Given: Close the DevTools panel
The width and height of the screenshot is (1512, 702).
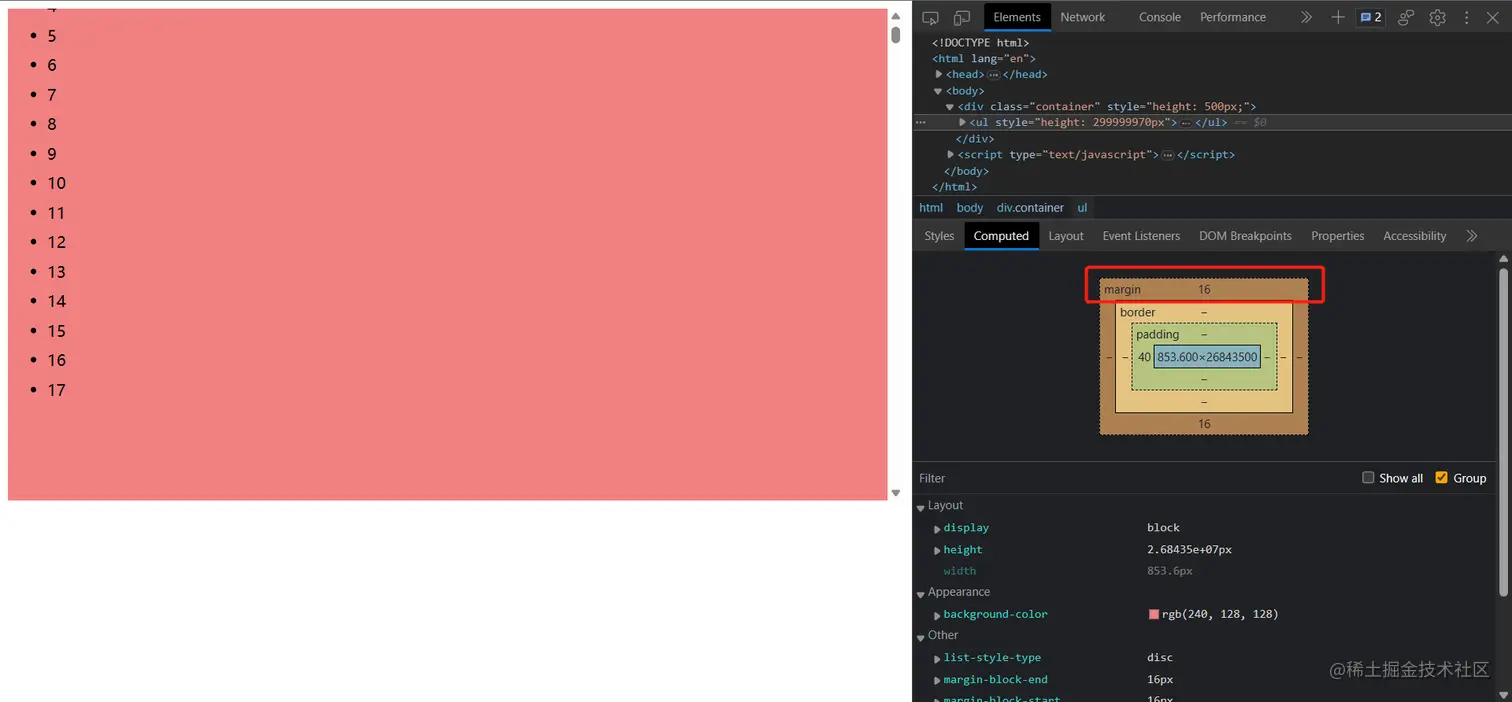Looking at the screenshot, I should pos(1493,17).
